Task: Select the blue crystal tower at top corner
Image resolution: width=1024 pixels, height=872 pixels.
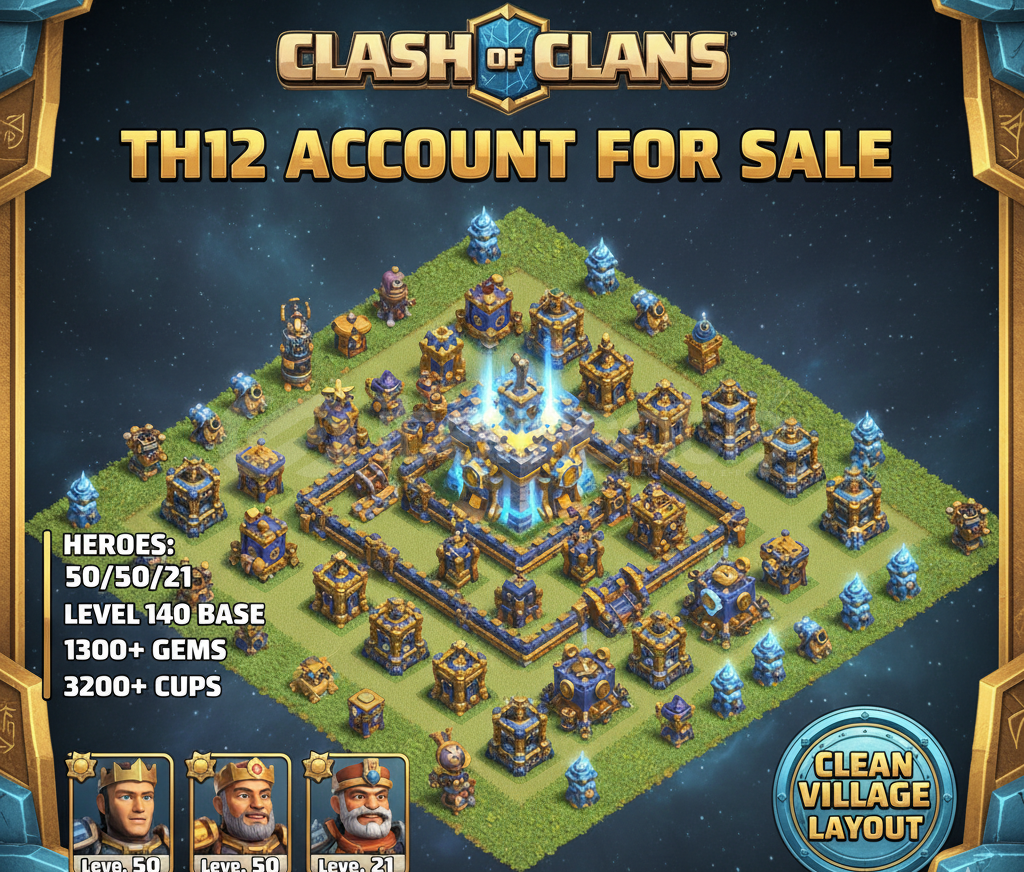Action: coord(484,235)
